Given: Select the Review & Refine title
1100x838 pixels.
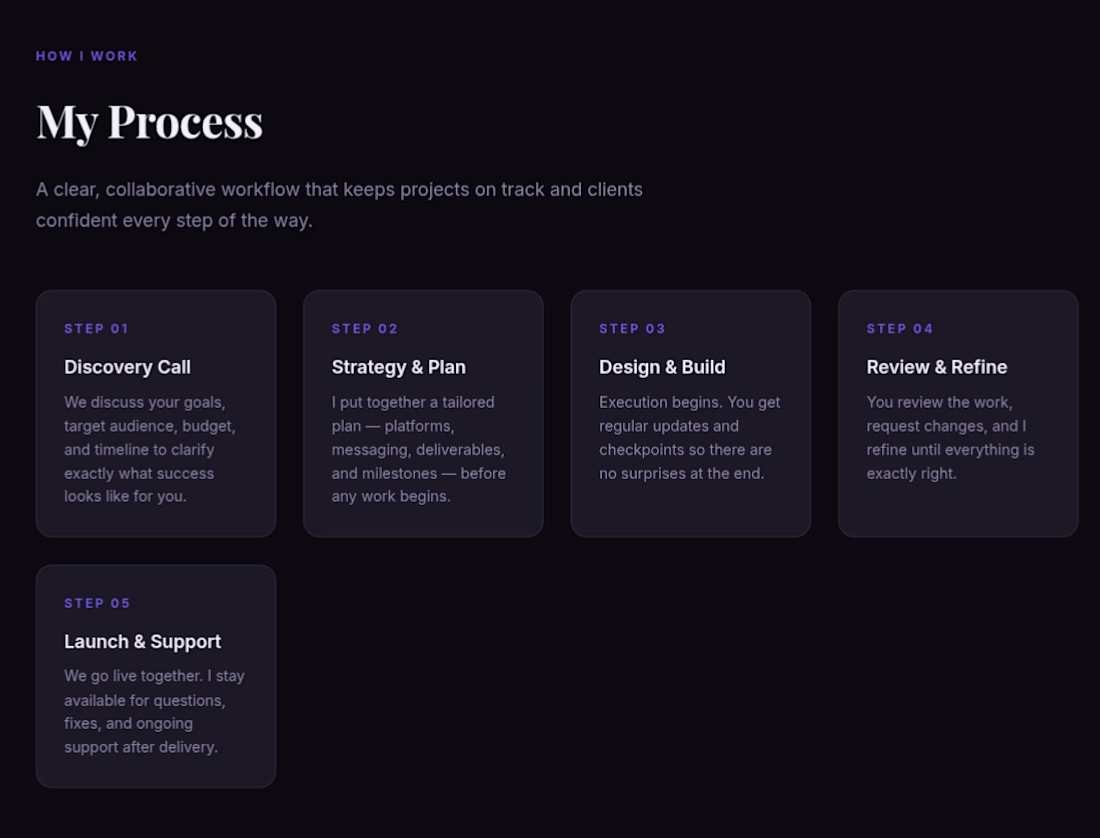Looking at the screenshot, I should pyautogui.click(x=937, y=367).
